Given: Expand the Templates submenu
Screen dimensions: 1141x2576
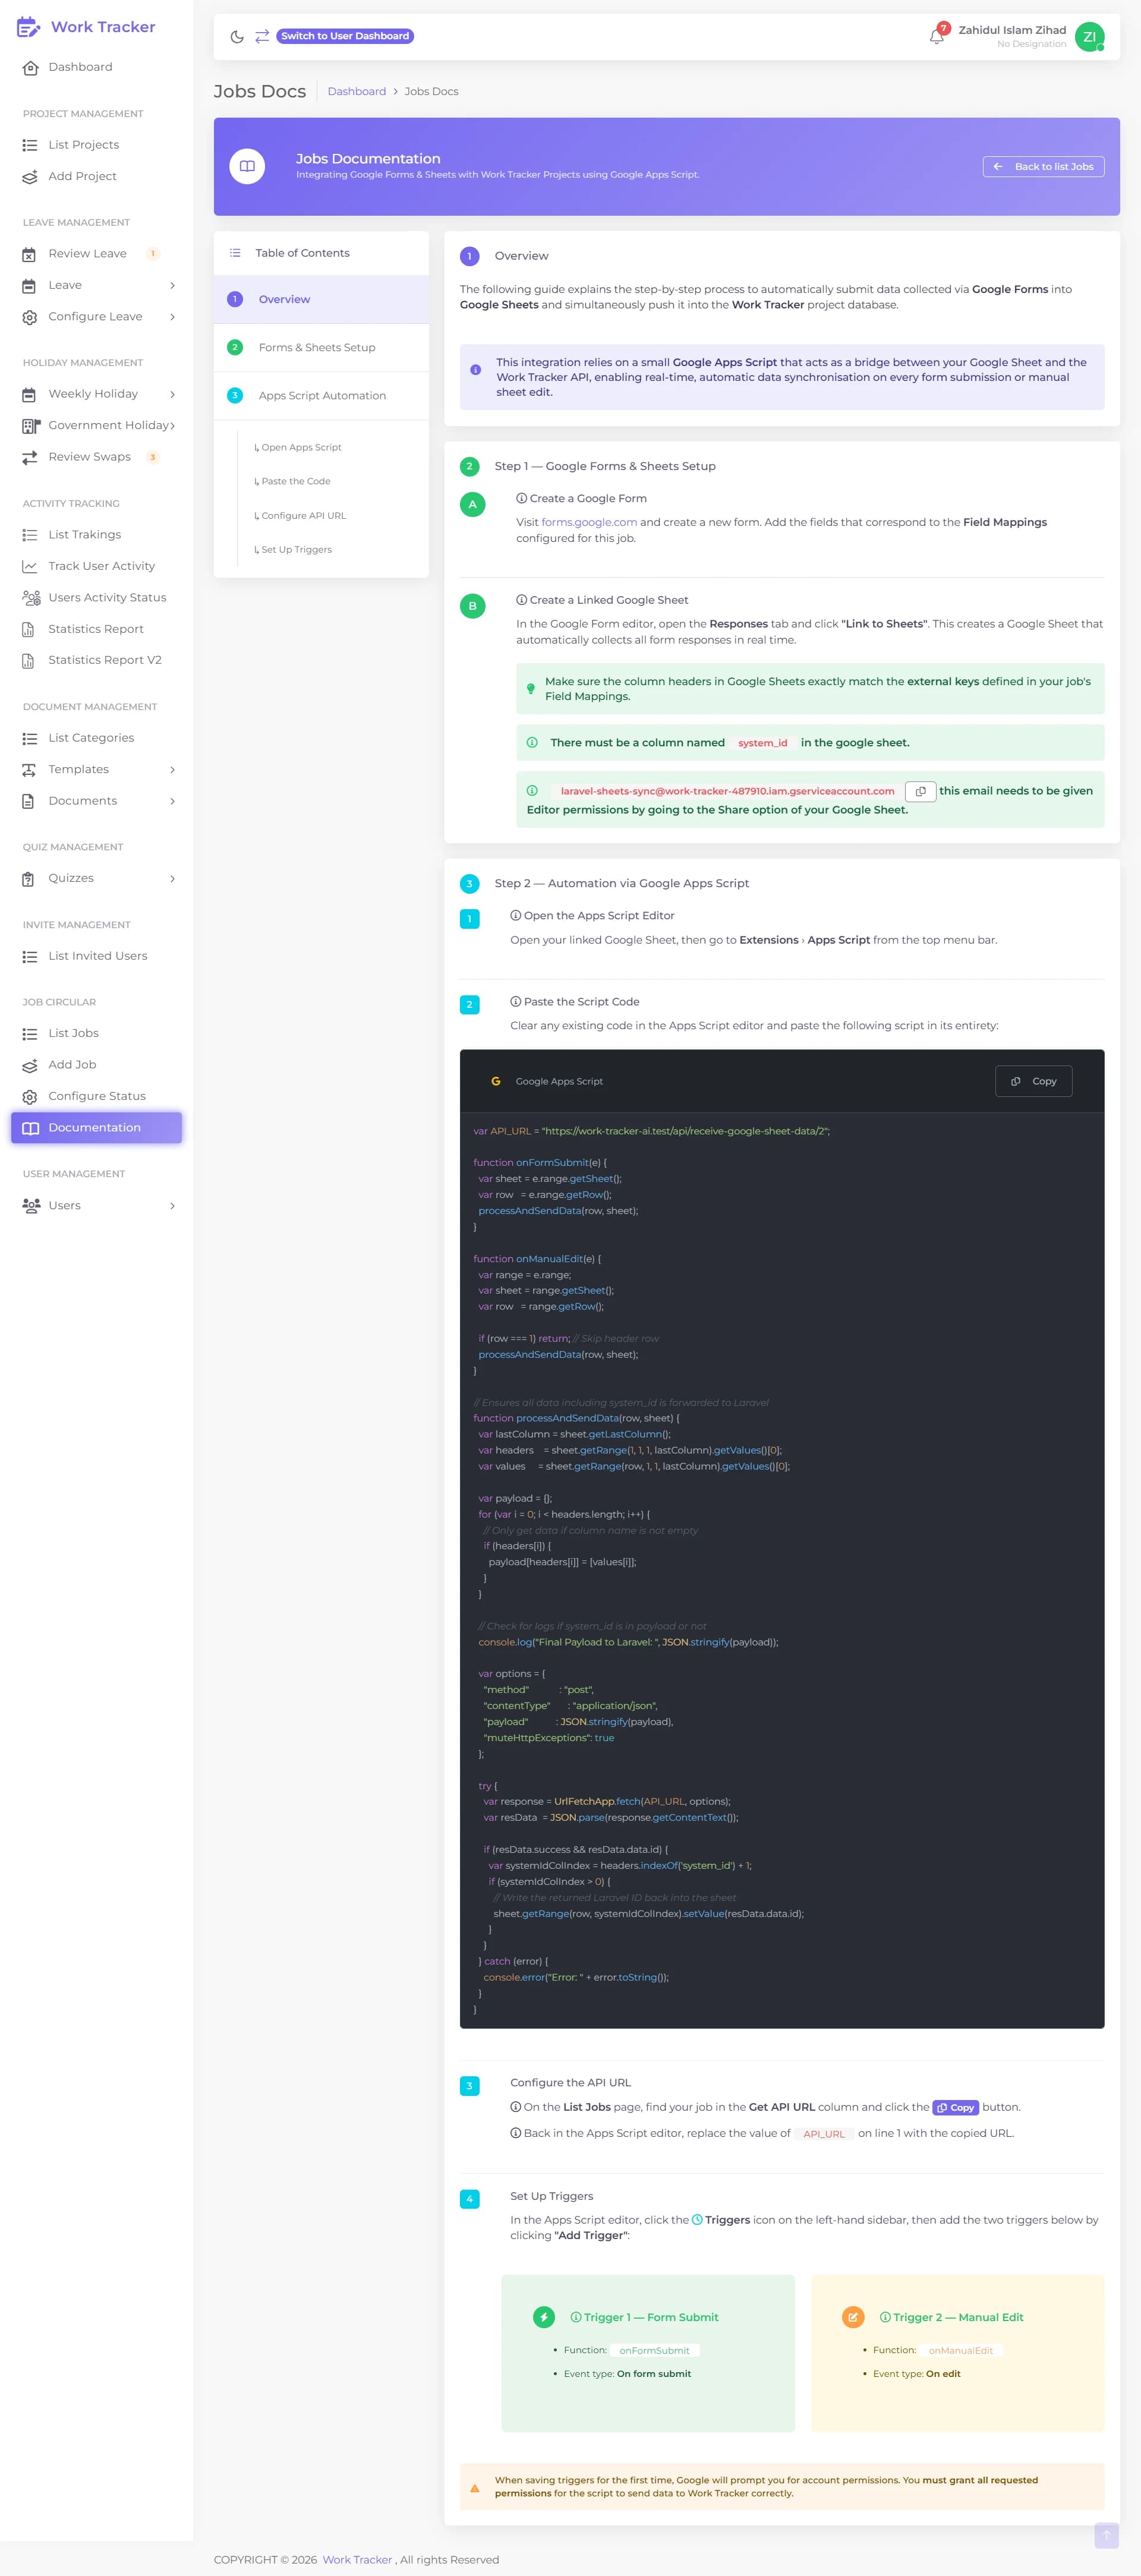Looking at the screenshot, I should click(172, 770).
